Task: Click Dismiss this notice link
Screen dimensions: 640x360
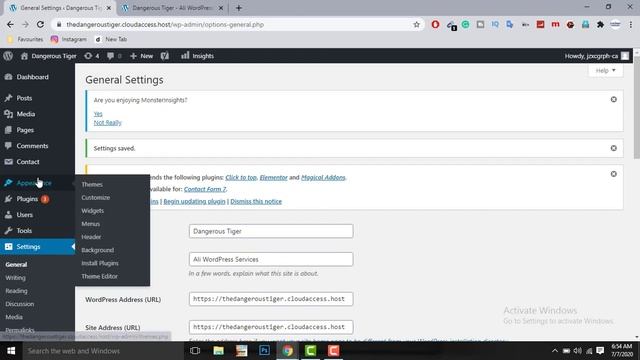Action: (x=256, y=201)
